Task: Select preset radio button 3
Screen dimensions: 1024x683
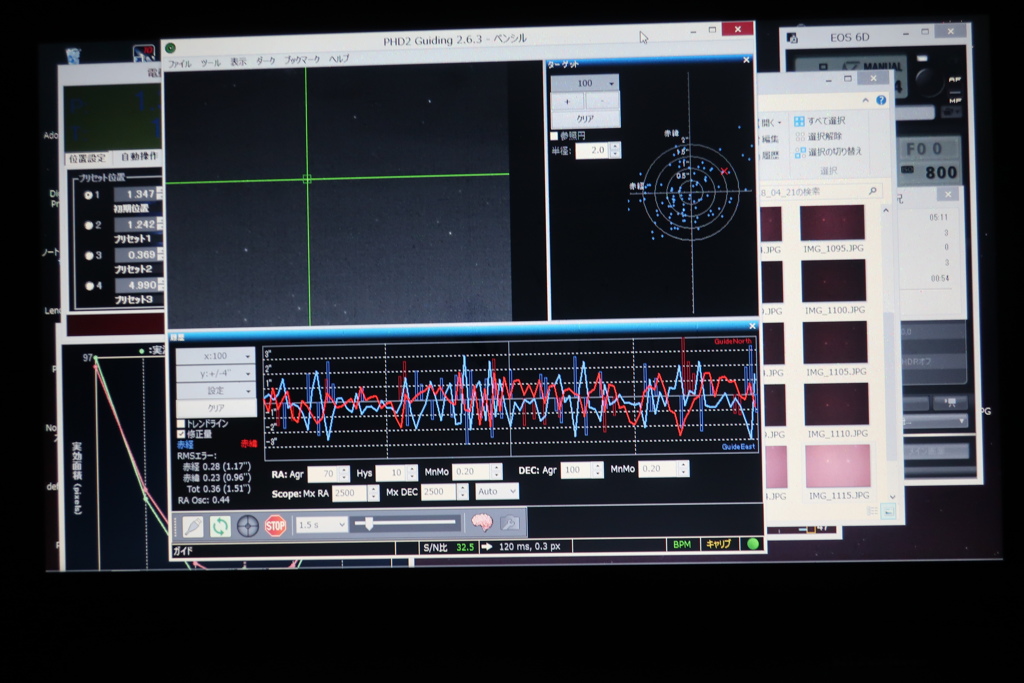Action: [89, 255]
